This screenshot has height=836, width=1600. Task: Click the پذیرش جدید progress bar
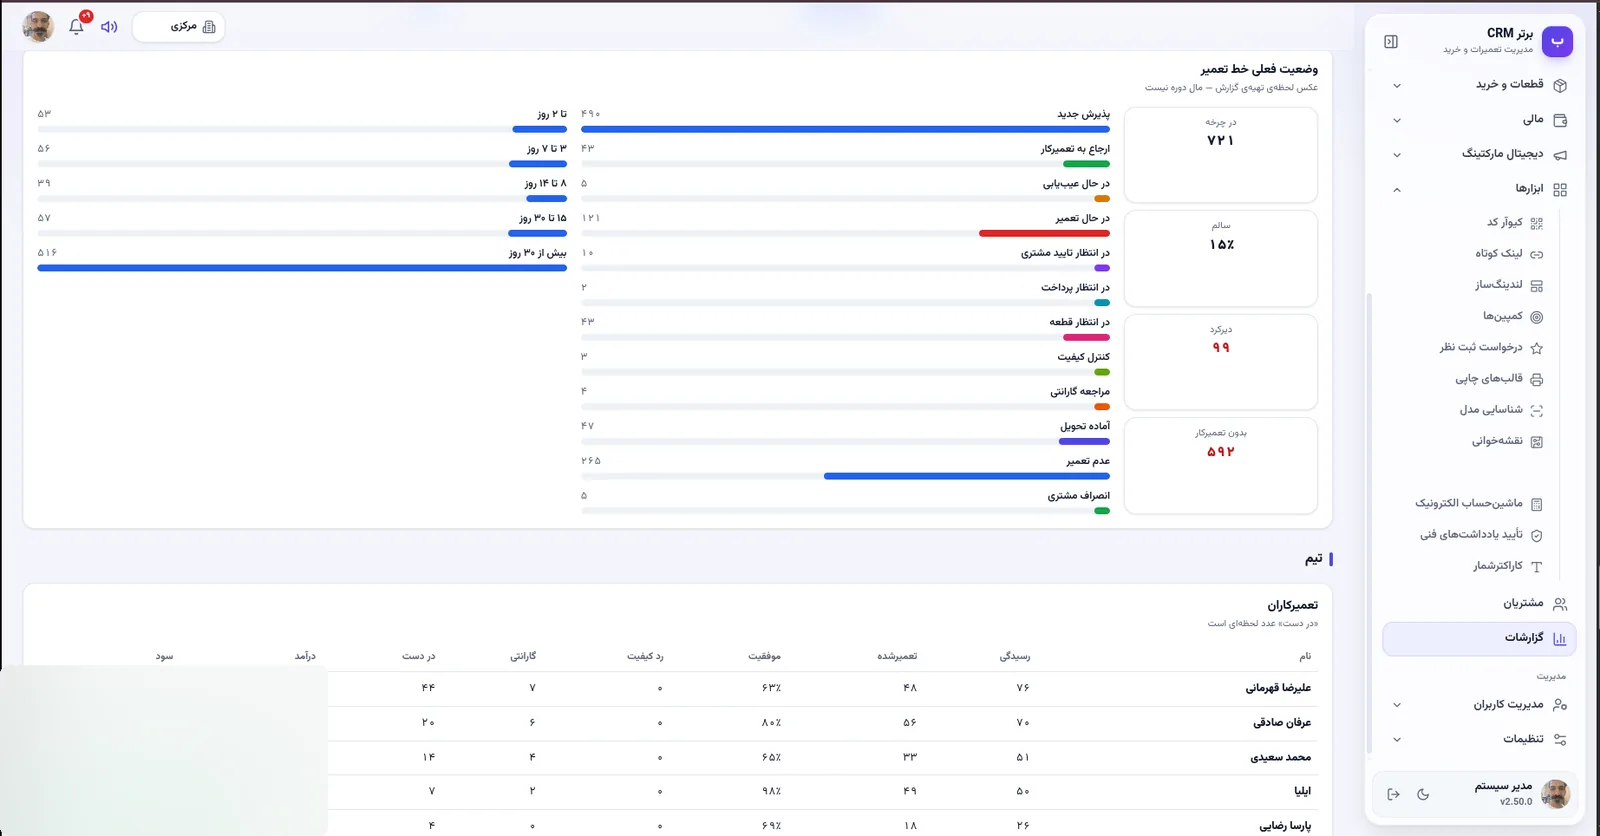click(846, 129)
